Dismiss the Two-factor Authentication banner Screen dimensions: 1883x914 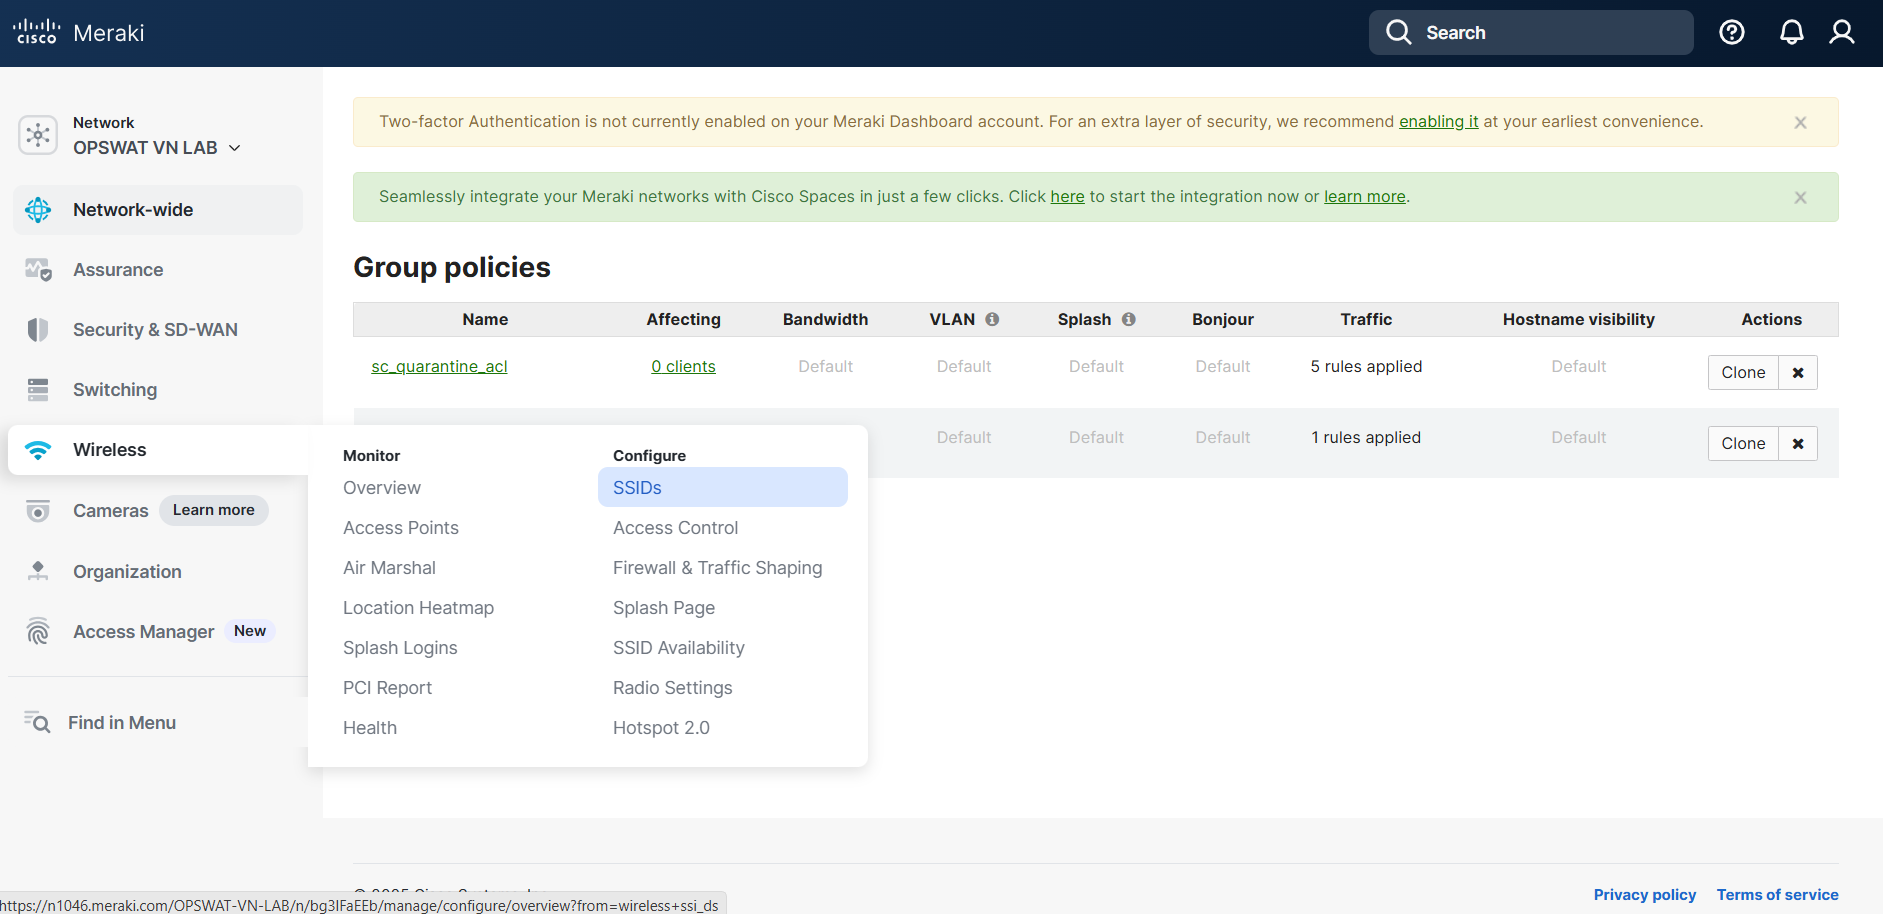(1800, 123)
